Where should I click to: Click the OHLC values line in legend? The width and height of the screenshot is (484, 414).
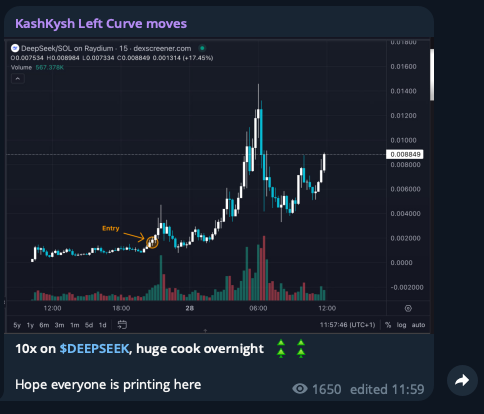click(x=112, y=58)
